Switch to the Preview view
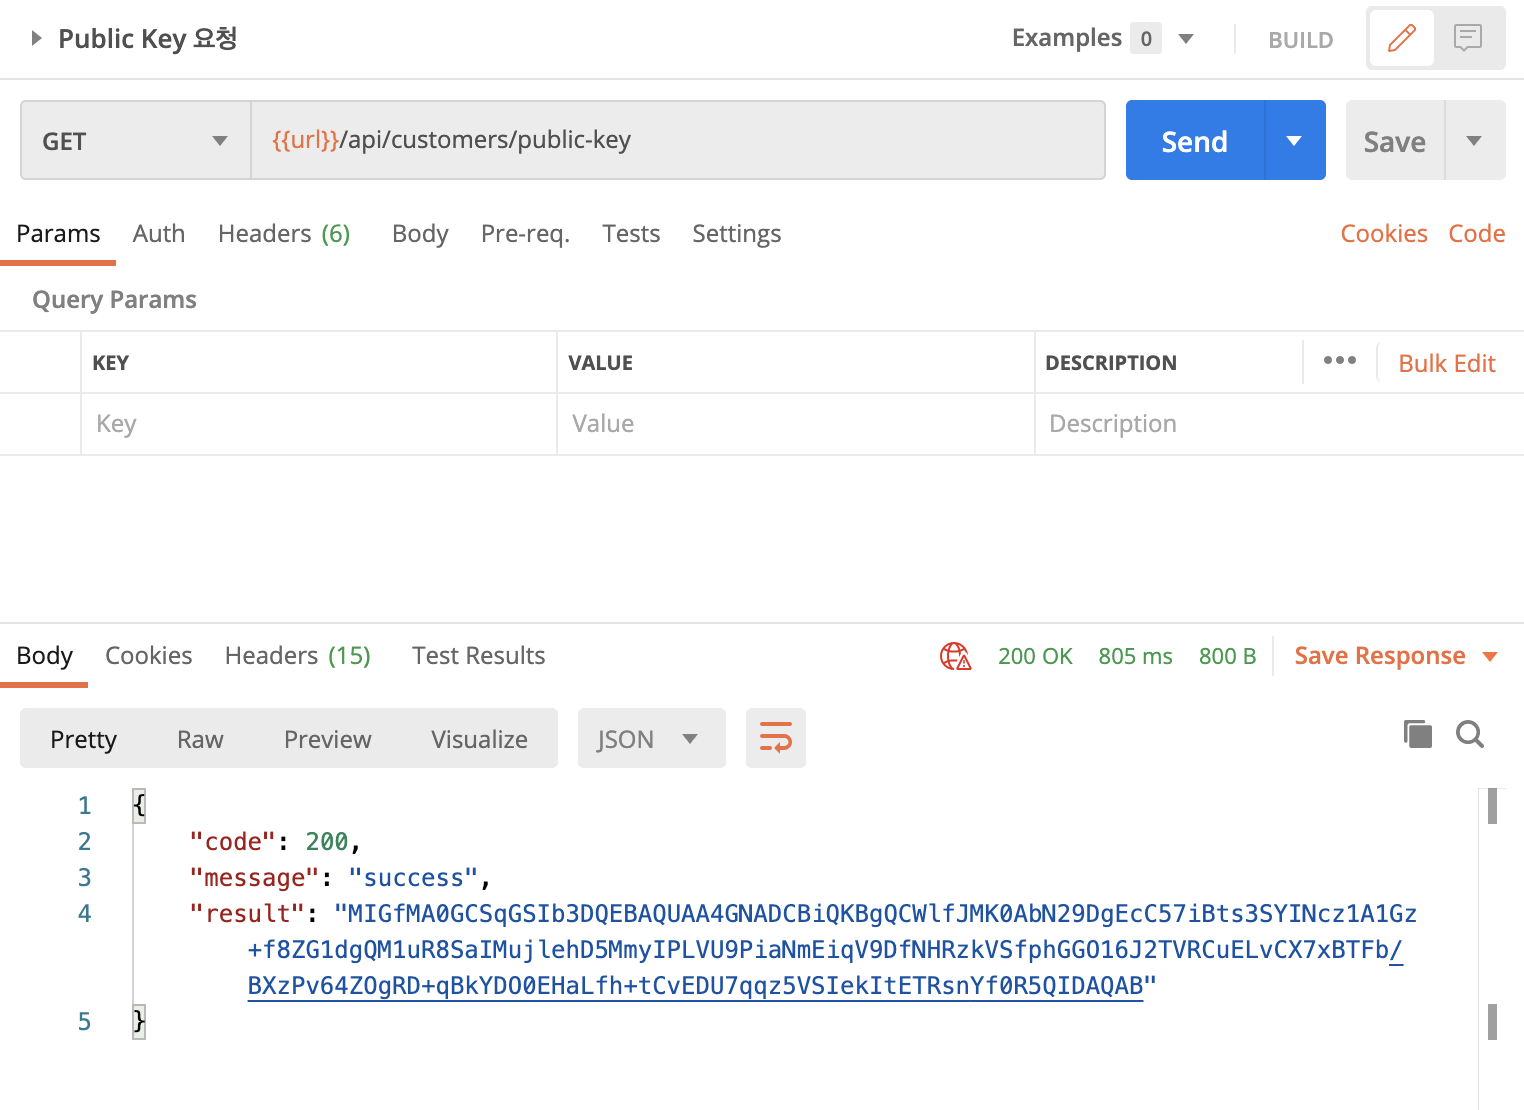This screenshot has height=1110, width=1524. click(328, 739)
